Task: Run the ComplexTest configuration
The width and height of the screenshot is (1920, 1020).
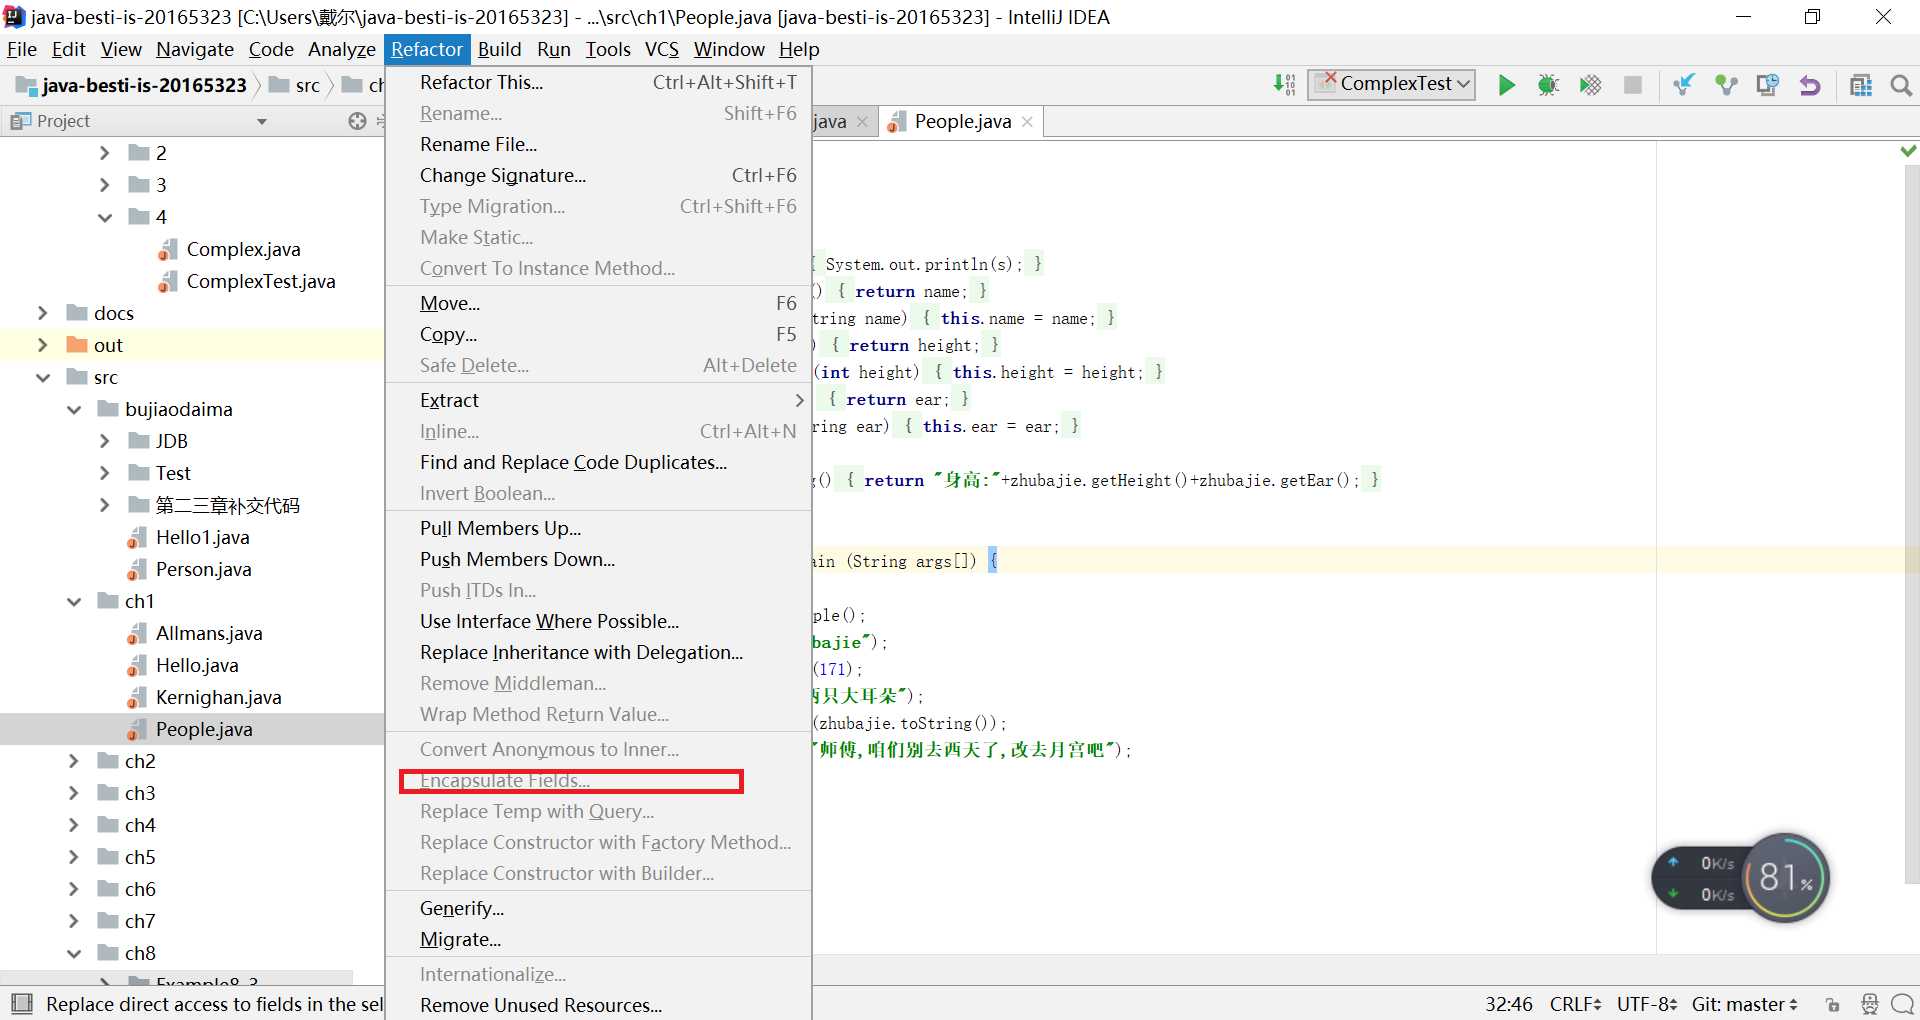Action: click(x=1507, y=85)
